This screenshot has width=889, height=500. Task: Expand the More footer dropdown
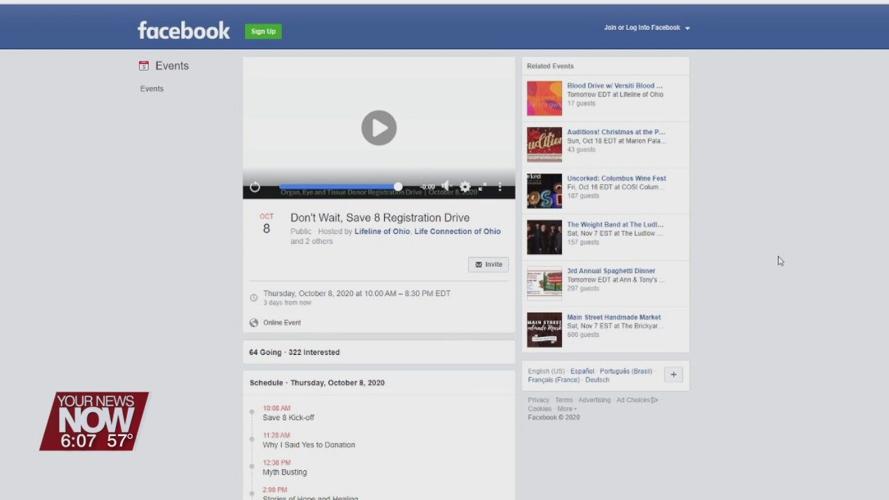tap(566, 409)
